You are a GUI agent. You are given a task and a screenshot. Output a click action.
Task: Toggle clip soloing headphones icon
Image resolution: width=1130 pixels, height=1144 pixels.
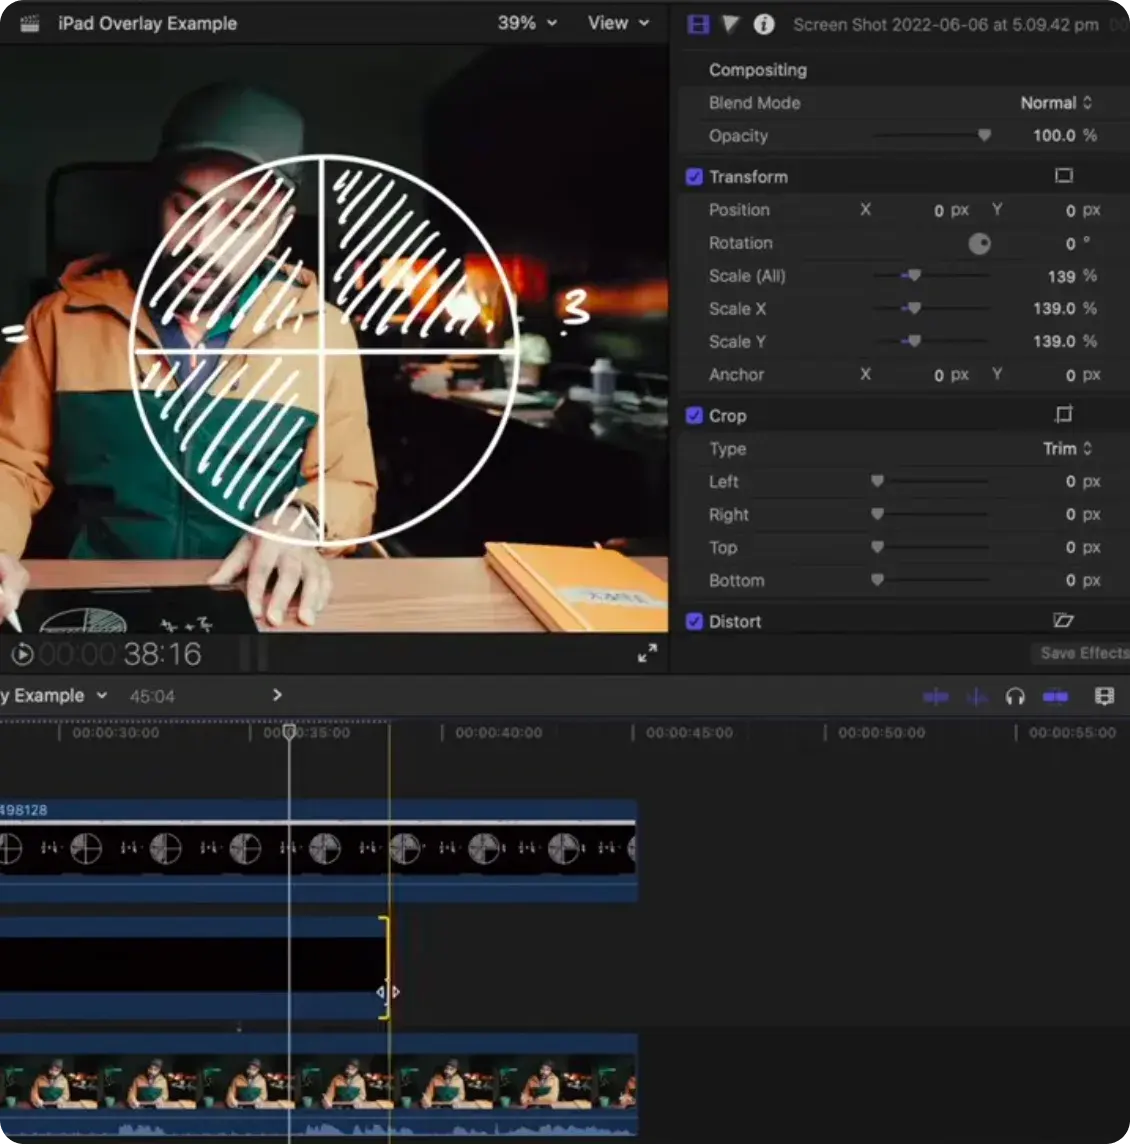(x=1015, y=697)
